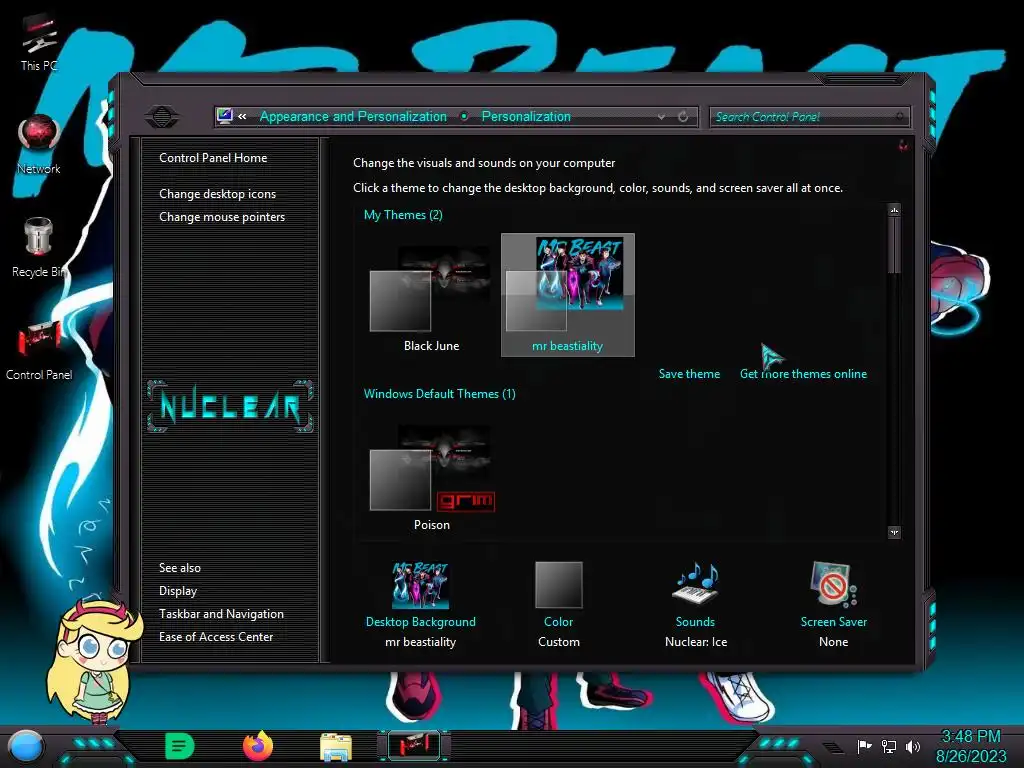Click the window back navigation button
1024x768 pixels.
(162, 117)
